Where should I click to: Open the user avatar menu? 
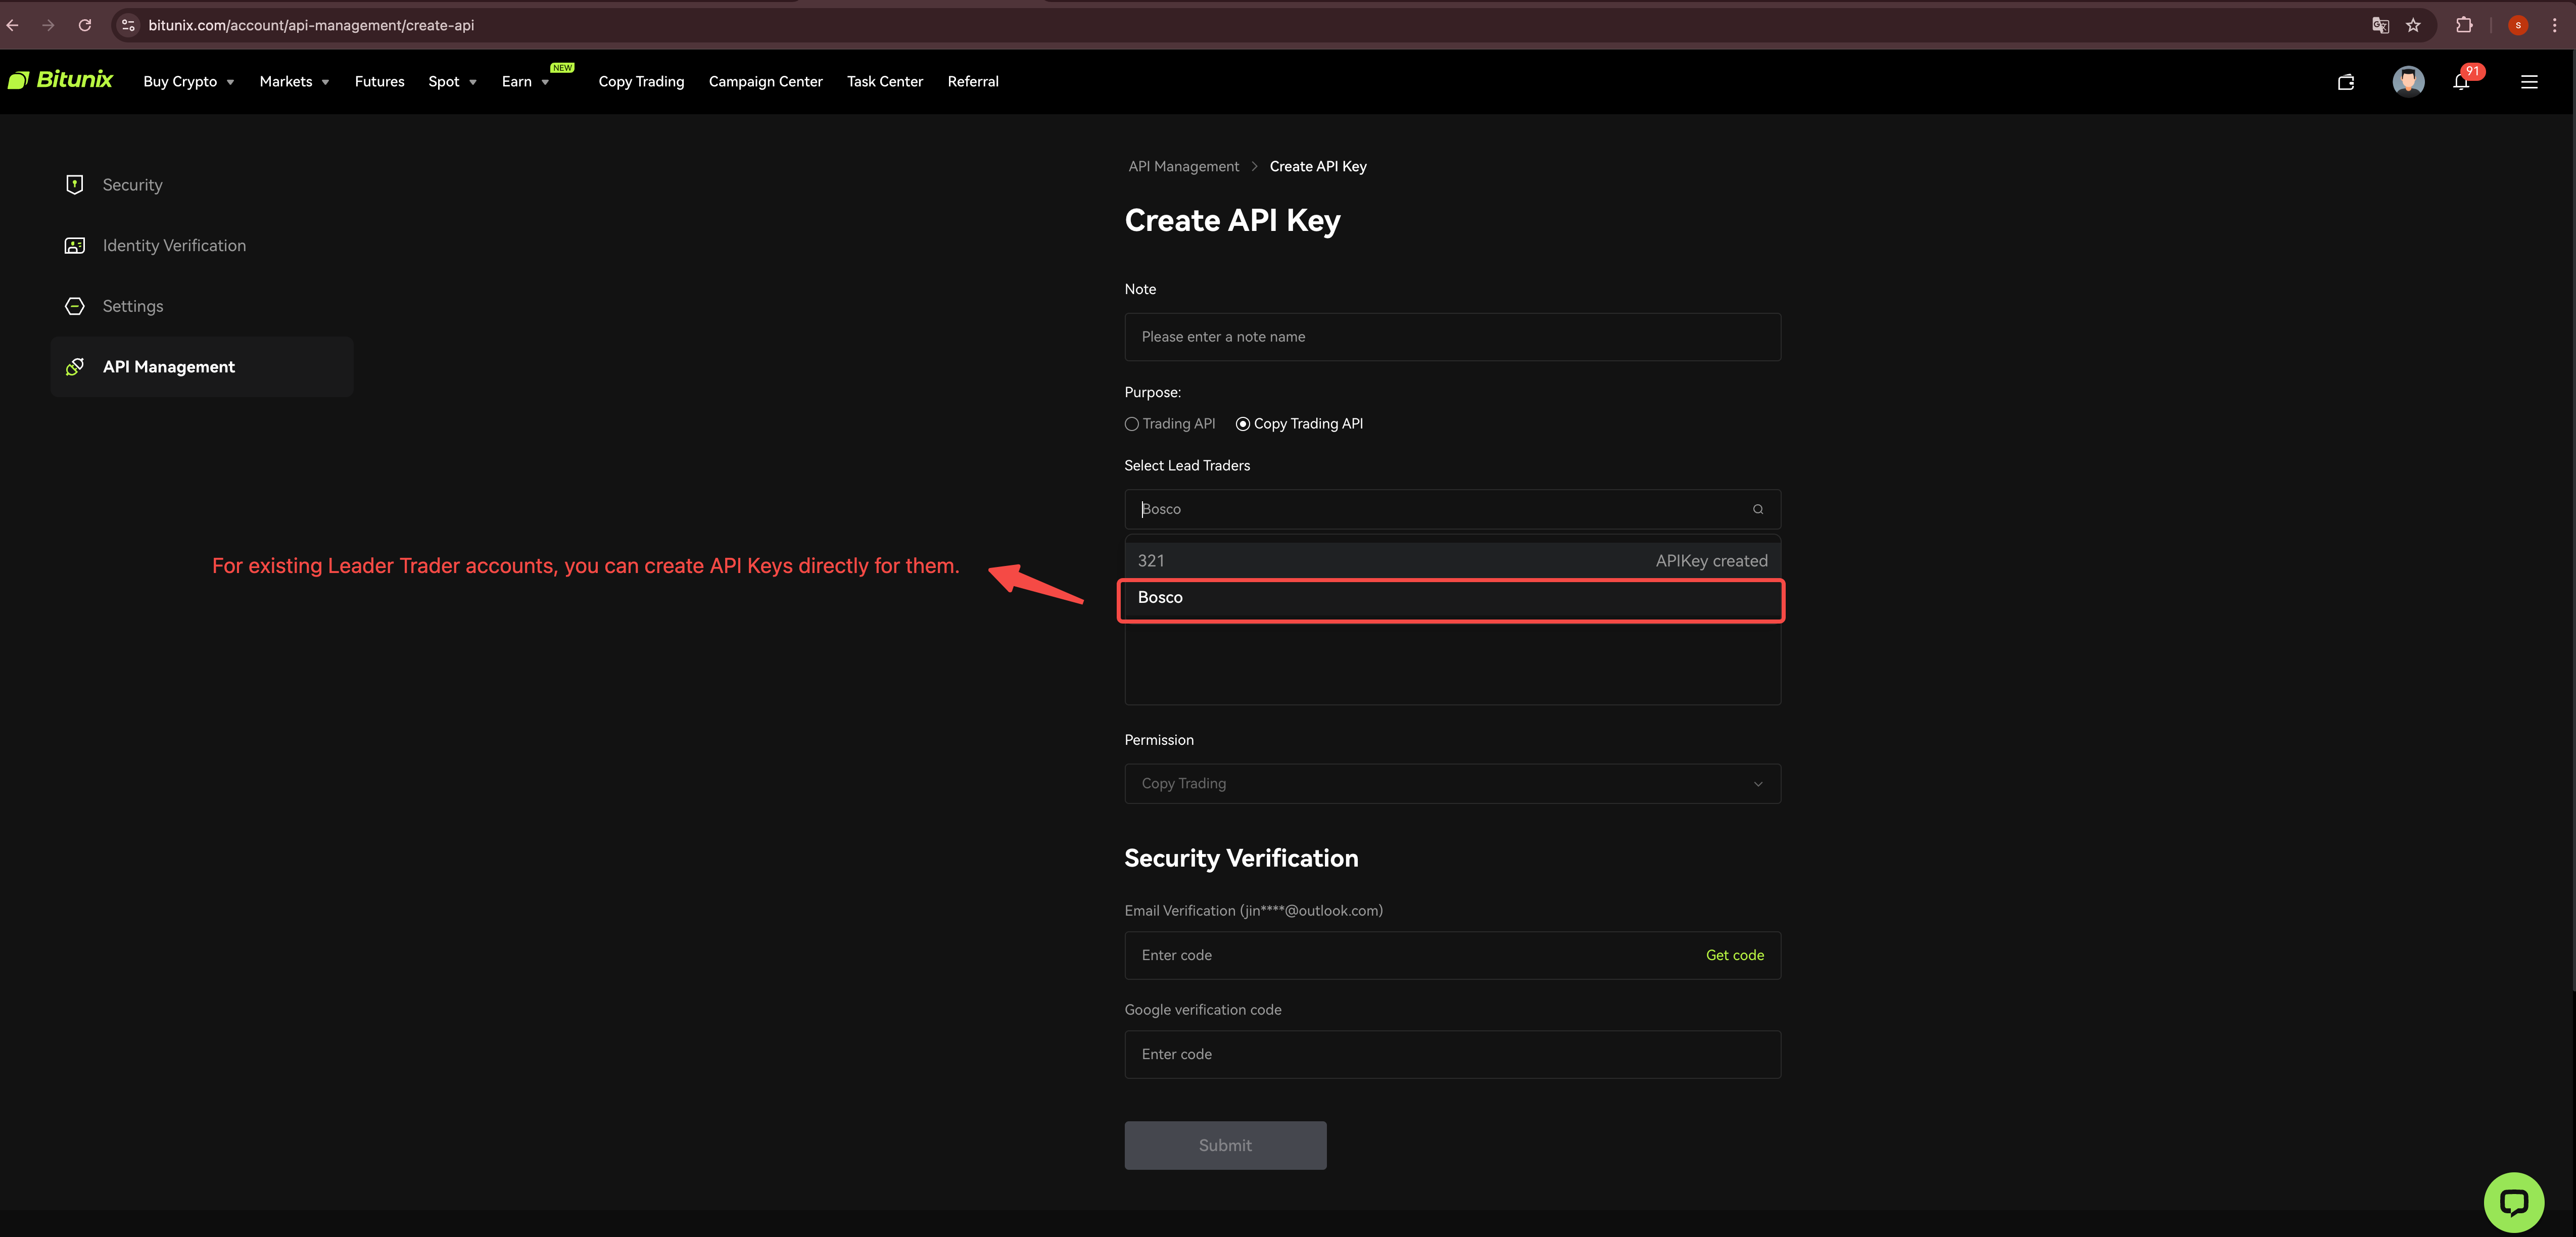(x=2408, y=81)
